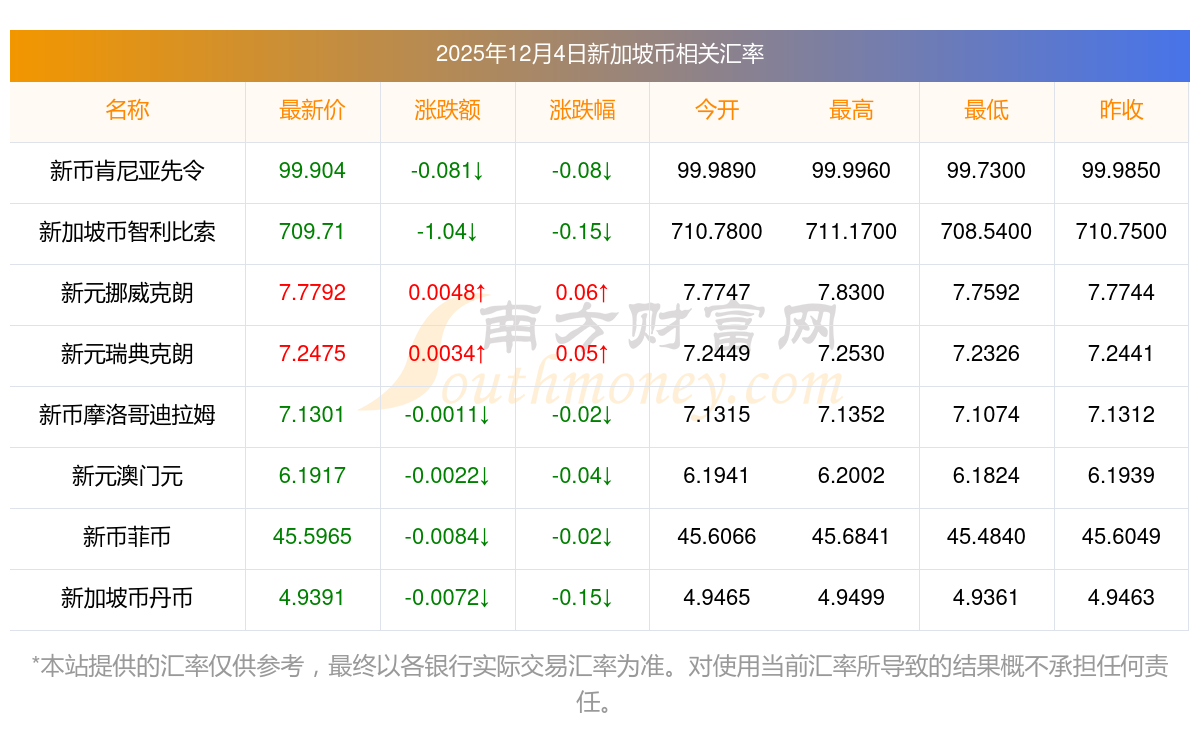This screenshot has width=1200, height=733.
Task: Click high value 6.2002
Action: click(851, 476)
